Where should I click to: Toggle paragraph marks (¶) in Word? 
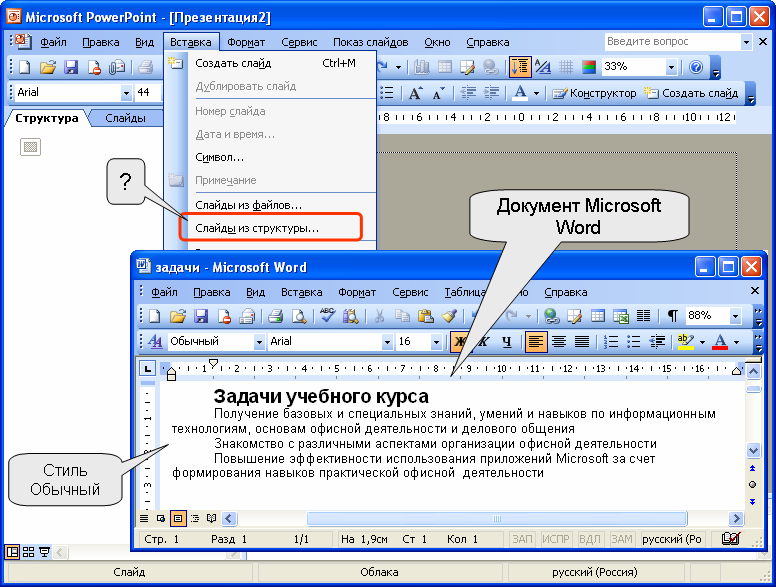point(672,315)
